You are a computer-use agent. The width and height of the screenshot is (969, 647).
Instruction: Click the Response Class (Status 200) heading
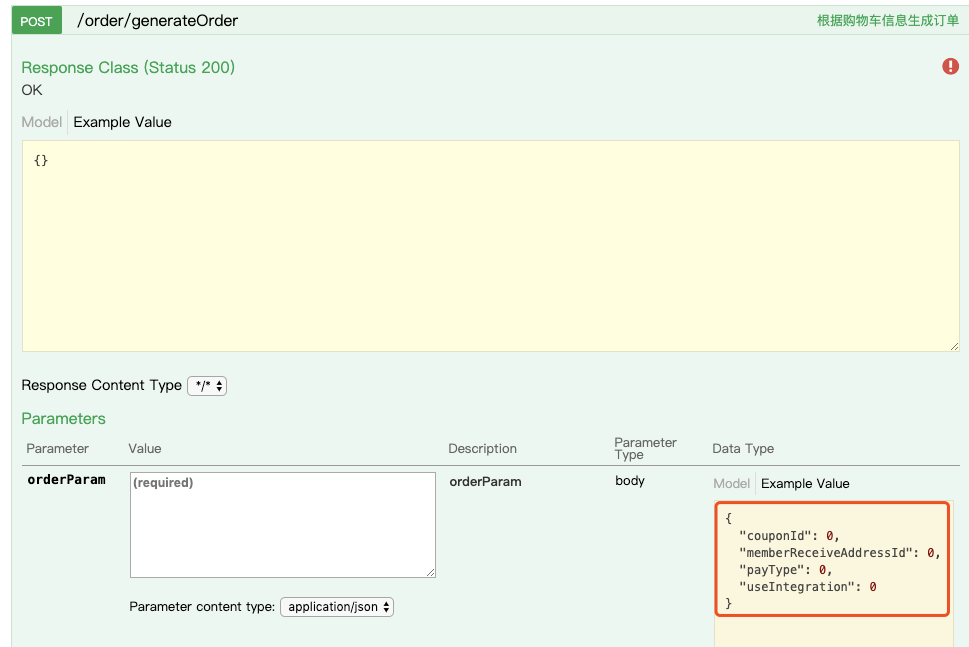tap(128, 67)
